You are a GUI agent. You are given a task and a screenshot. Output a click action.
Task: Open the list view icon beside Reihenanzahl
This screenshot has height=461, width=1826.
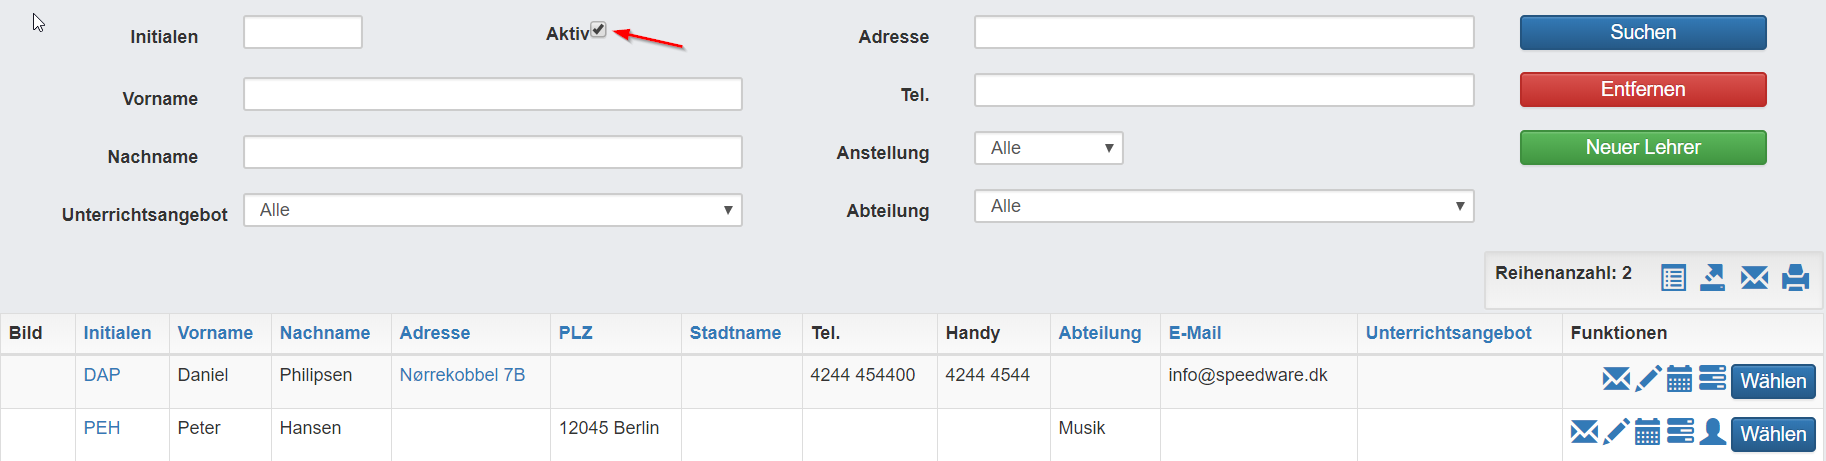point(1673,277)
